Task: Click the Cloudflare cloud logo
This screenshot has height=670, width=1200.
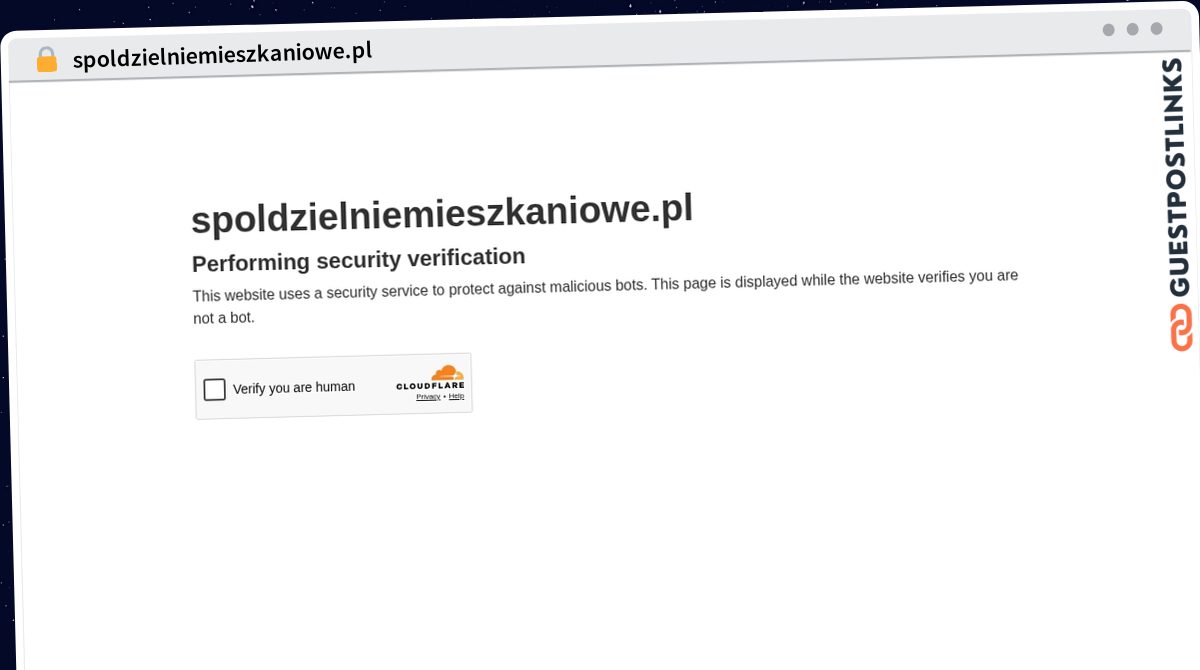Action: coord(447,372)
